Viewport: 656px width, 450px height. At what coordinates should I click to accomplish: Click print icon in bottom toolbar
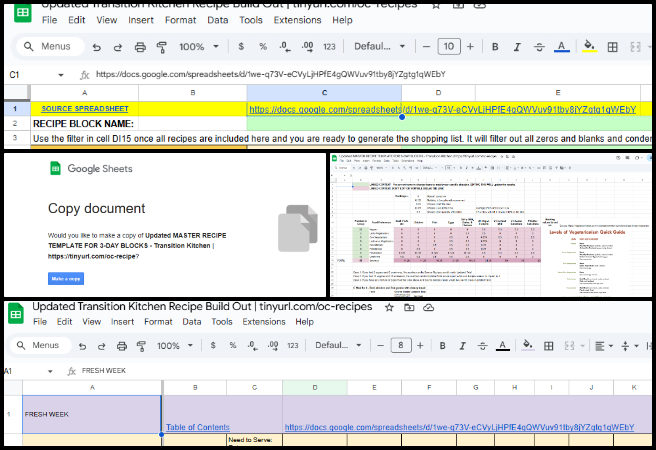click(x=122, y=346)
